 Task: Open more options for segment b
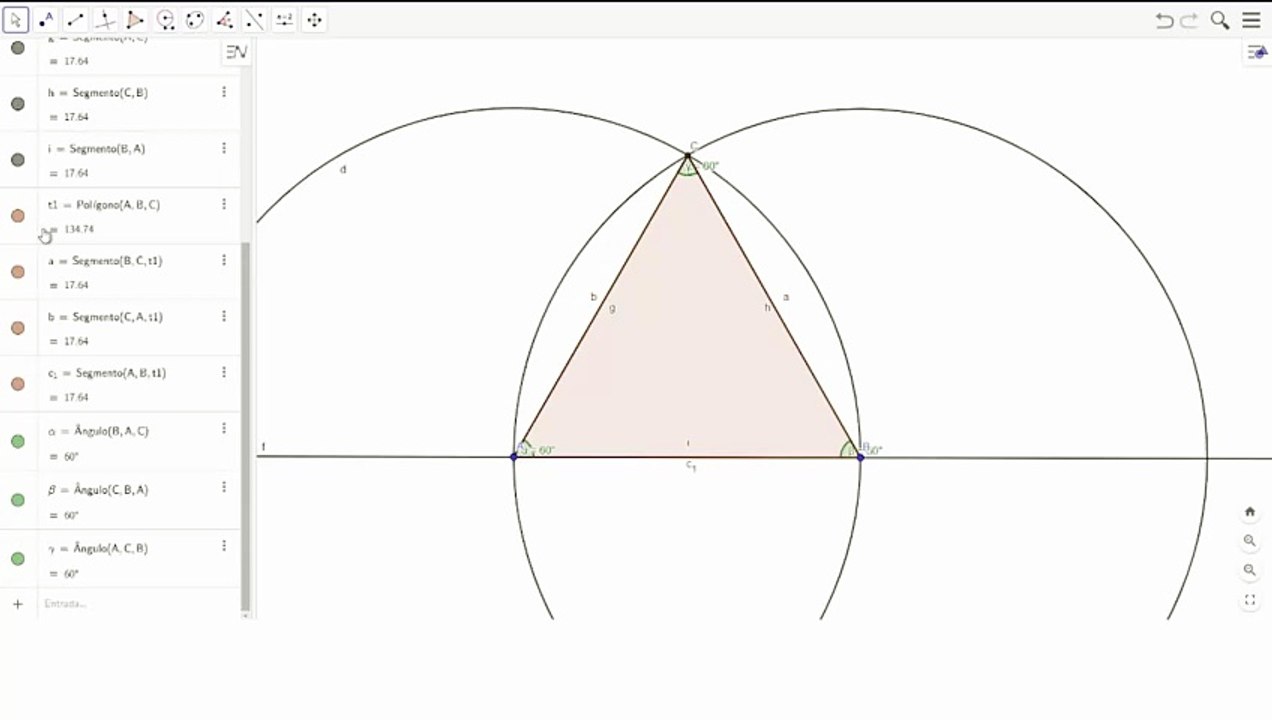(224, 316)
